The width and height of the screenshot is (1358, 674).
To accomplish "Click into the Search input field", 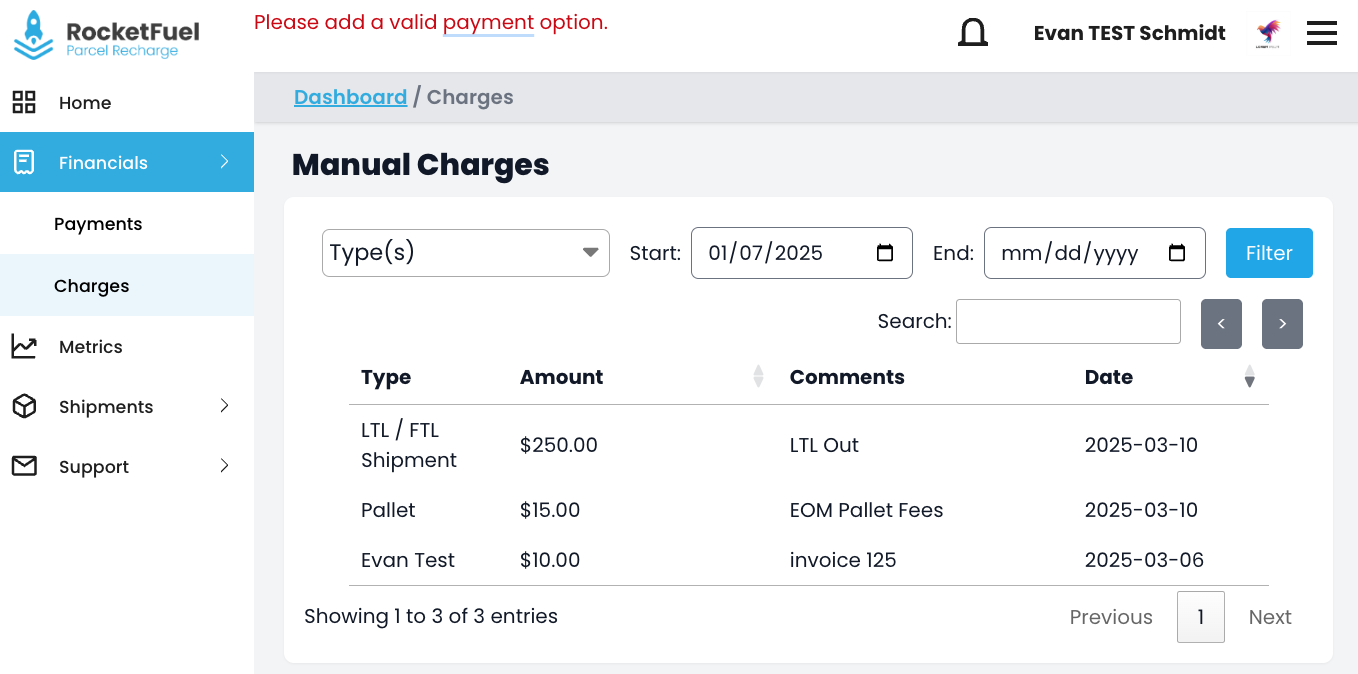I will (x=1067, y=322).
